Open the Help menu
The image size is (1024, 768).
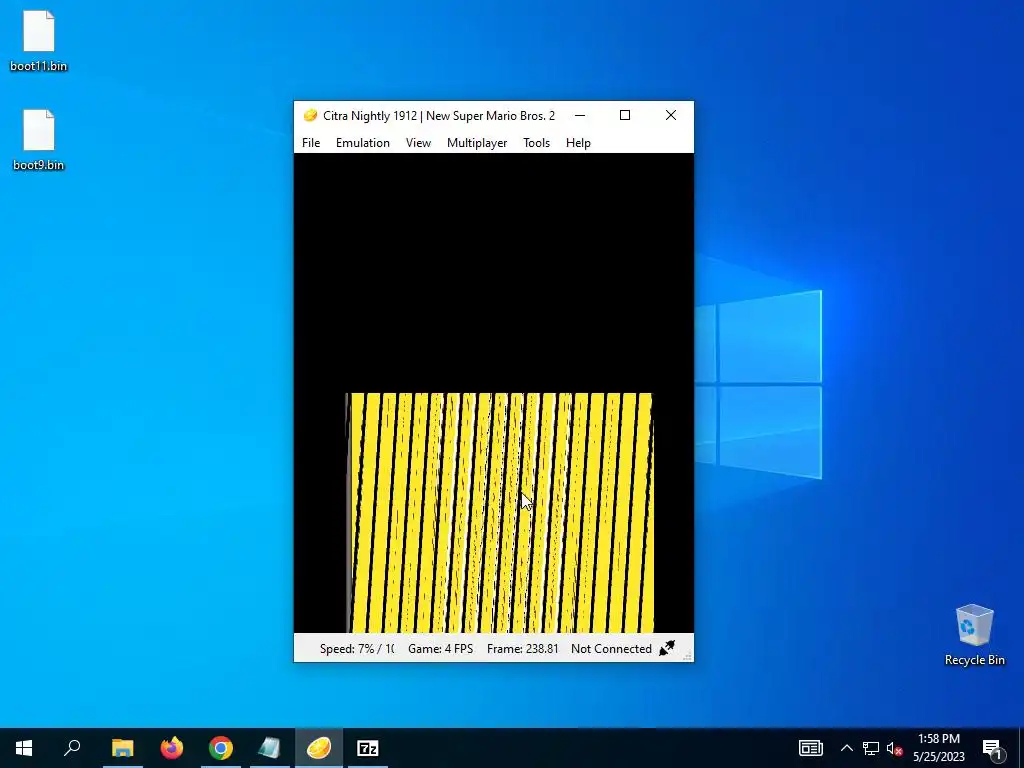[x=578, y=143]
